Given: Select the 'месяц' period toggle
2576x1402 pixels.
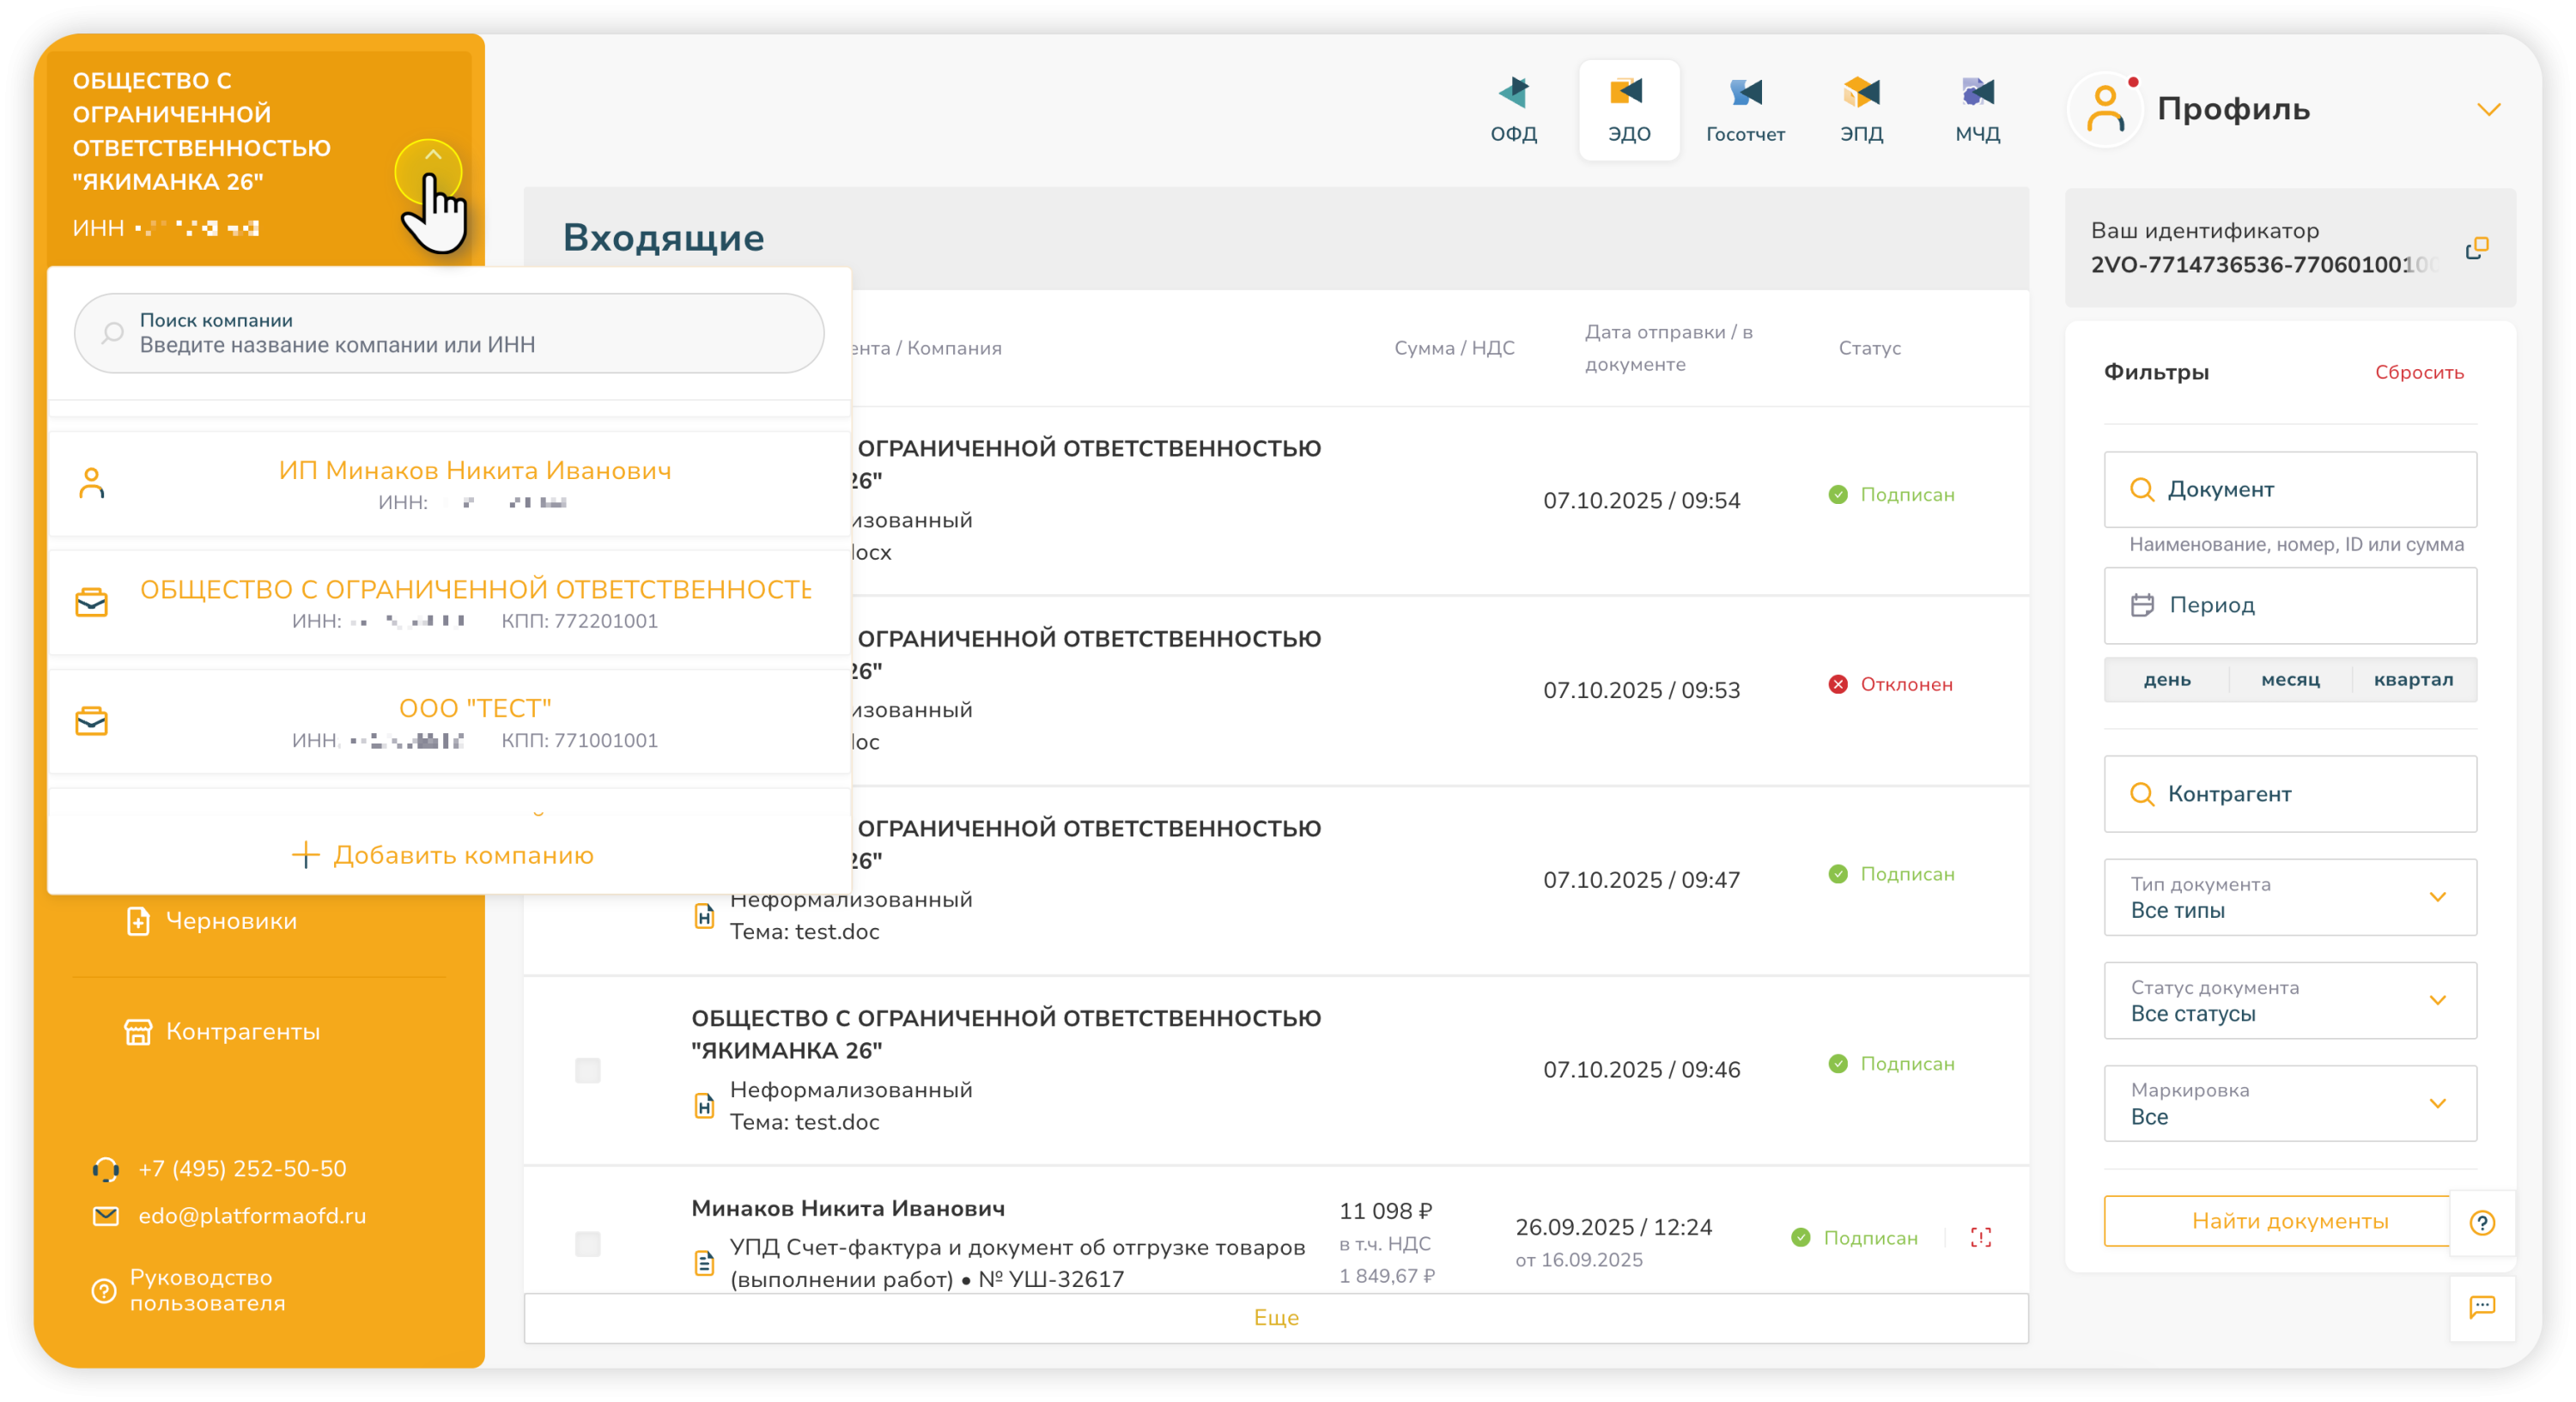Looking at the screenshot, I should 2290,680.
